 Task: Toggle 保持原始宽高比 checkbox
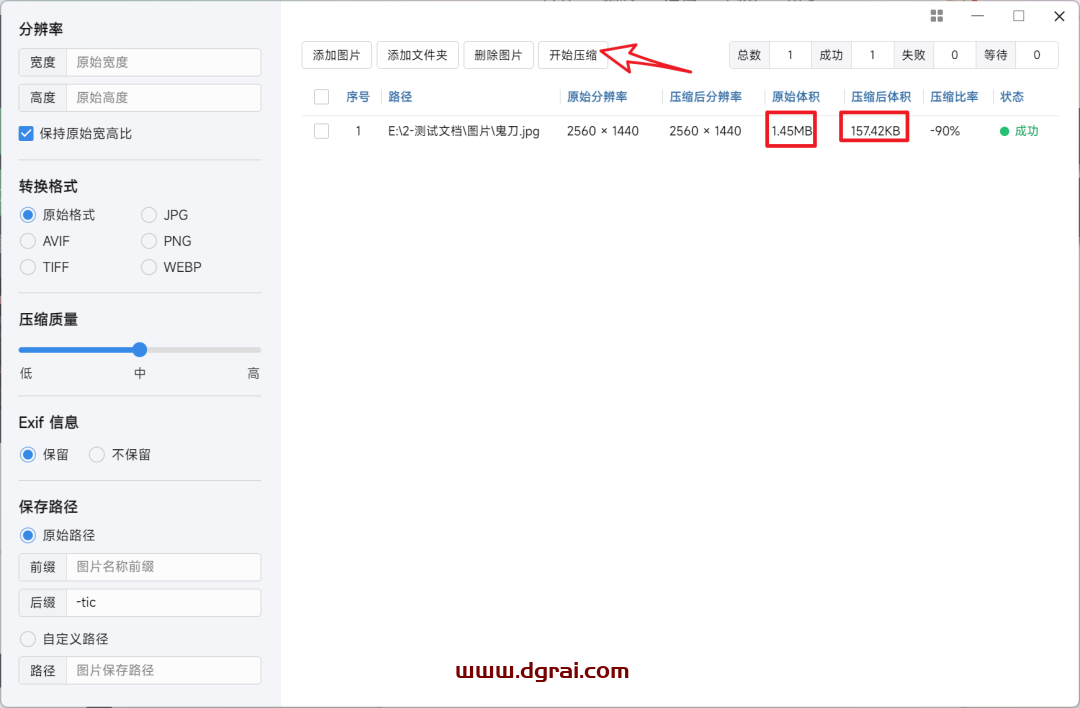click(27, 133)
